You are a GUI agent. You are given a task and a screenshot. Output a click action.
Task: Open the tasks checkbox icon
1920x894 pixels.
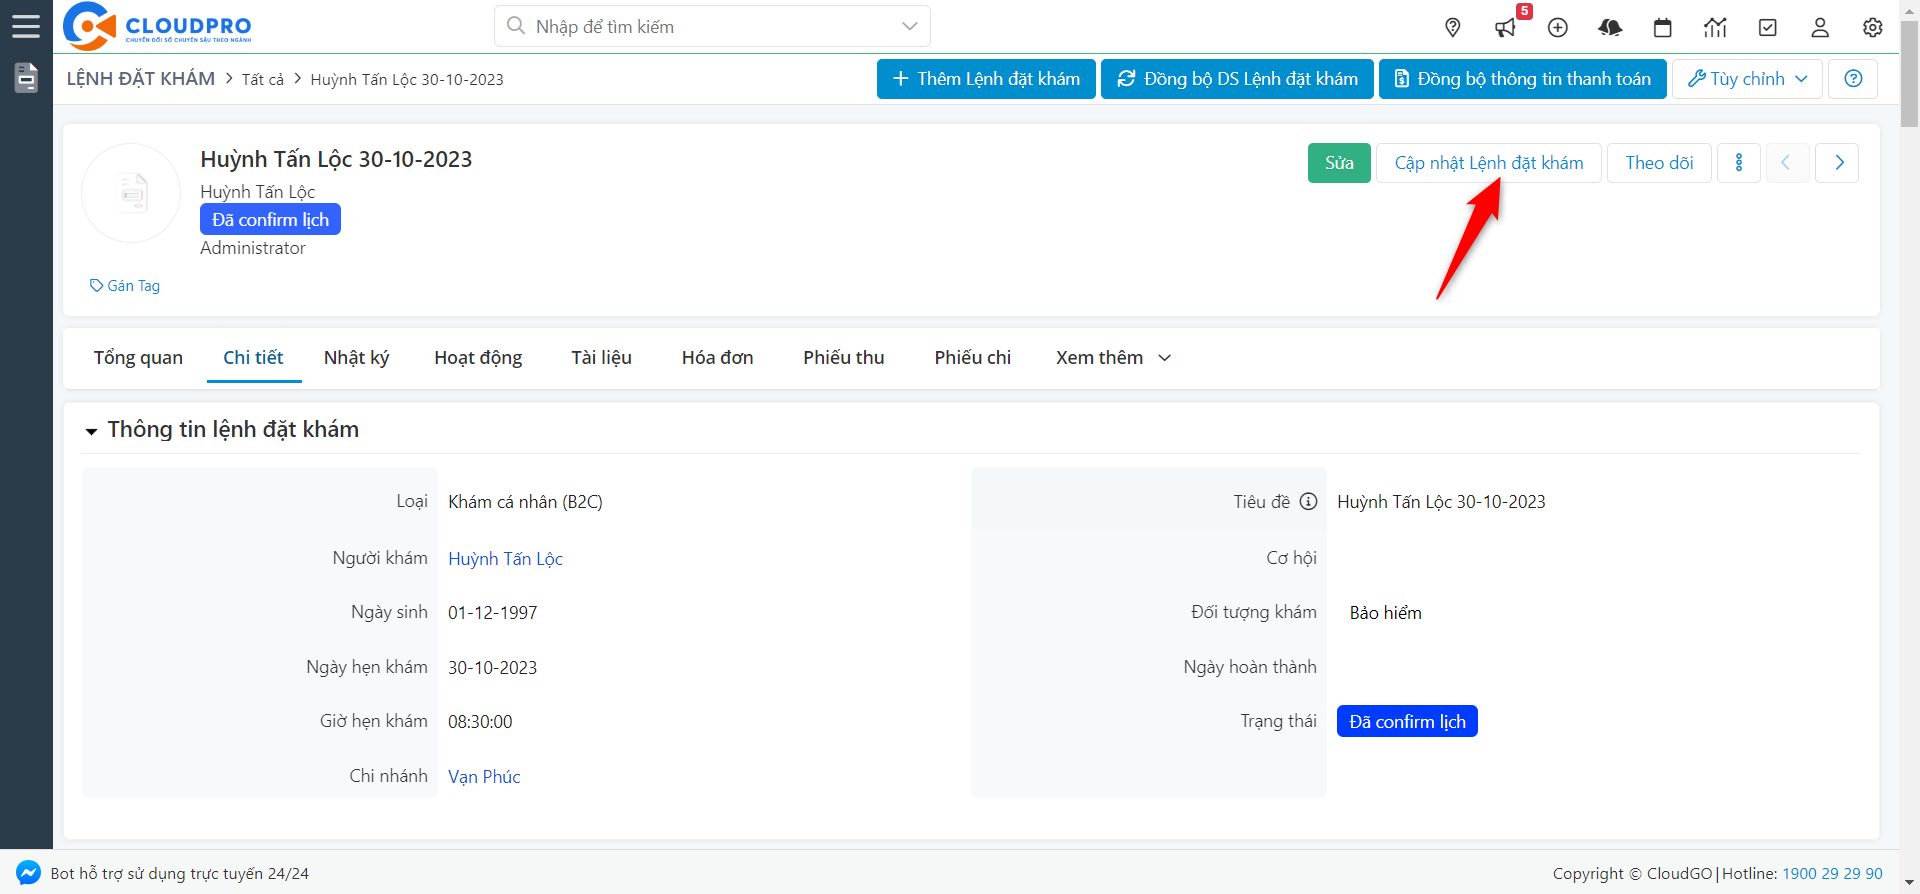(1768, 28)
